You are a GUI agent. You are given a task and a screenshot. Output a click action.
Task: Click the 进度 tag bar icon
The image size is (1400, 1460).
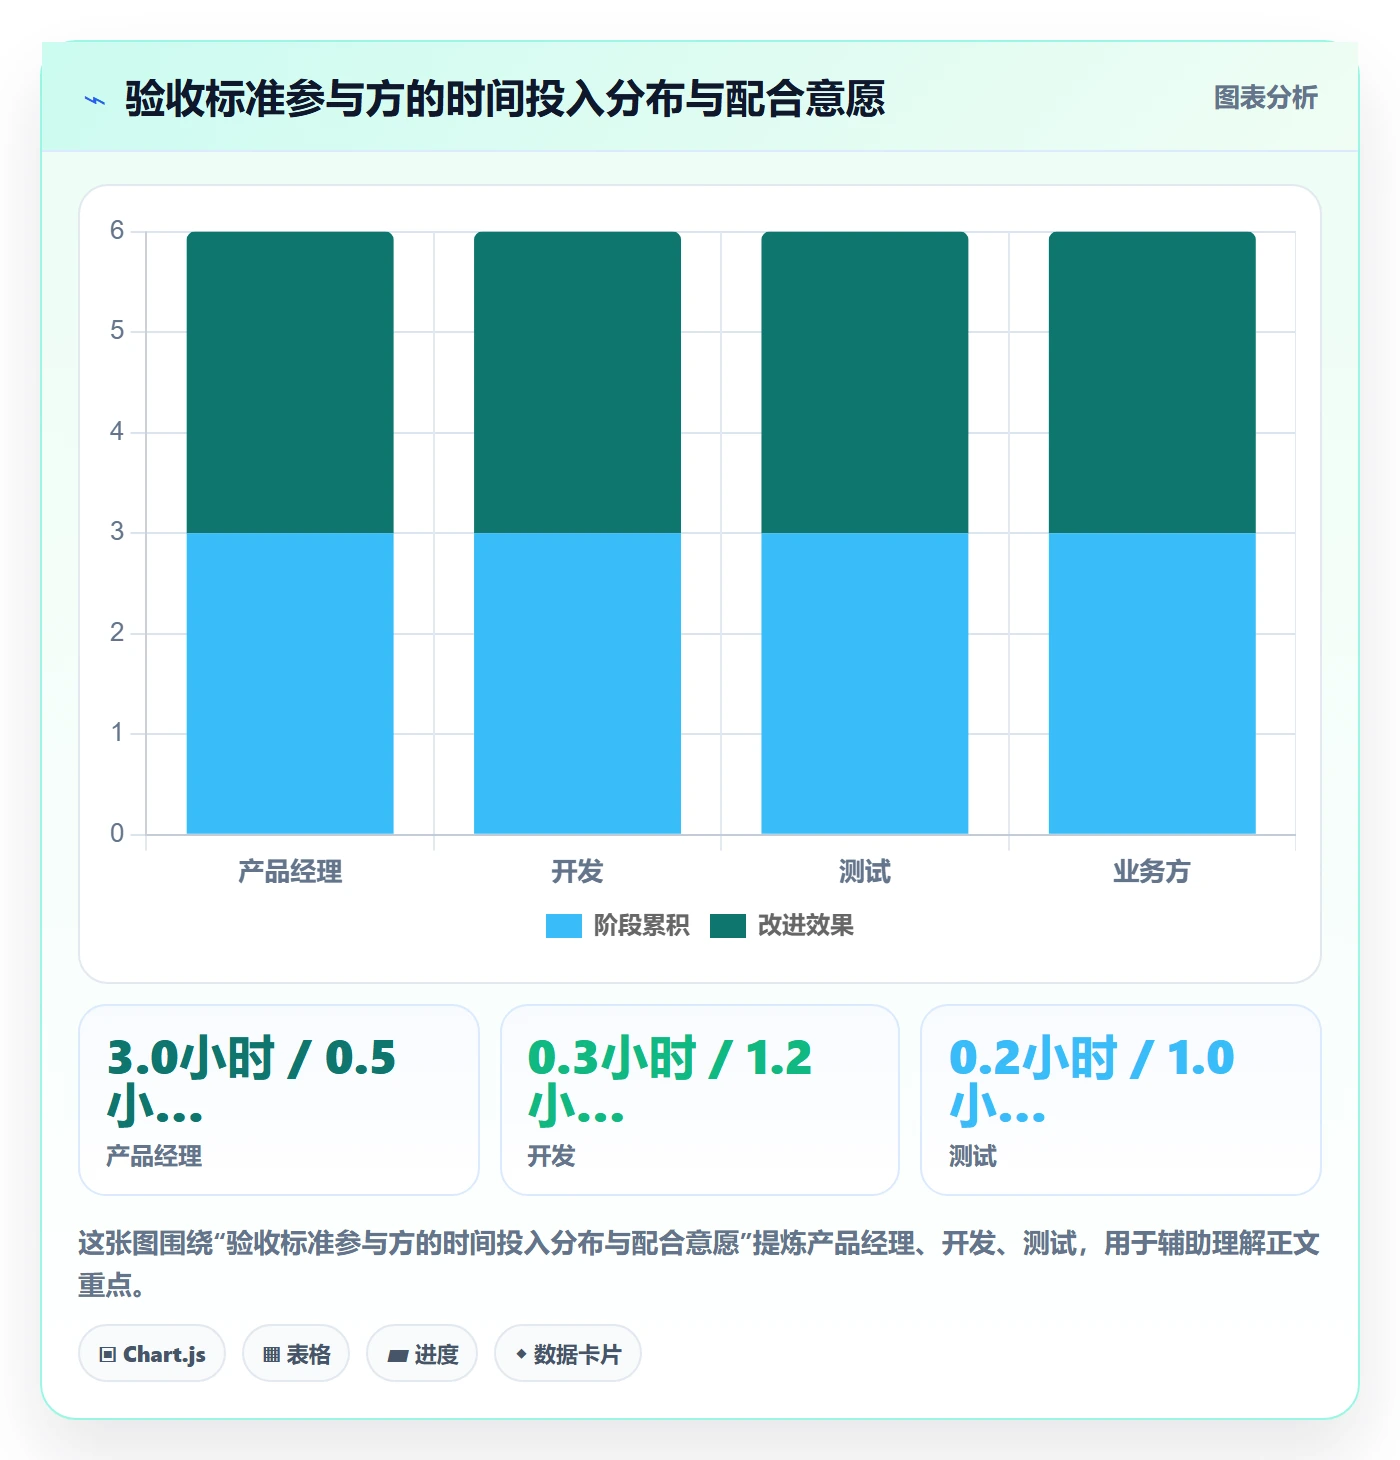tap(397, 1356)
